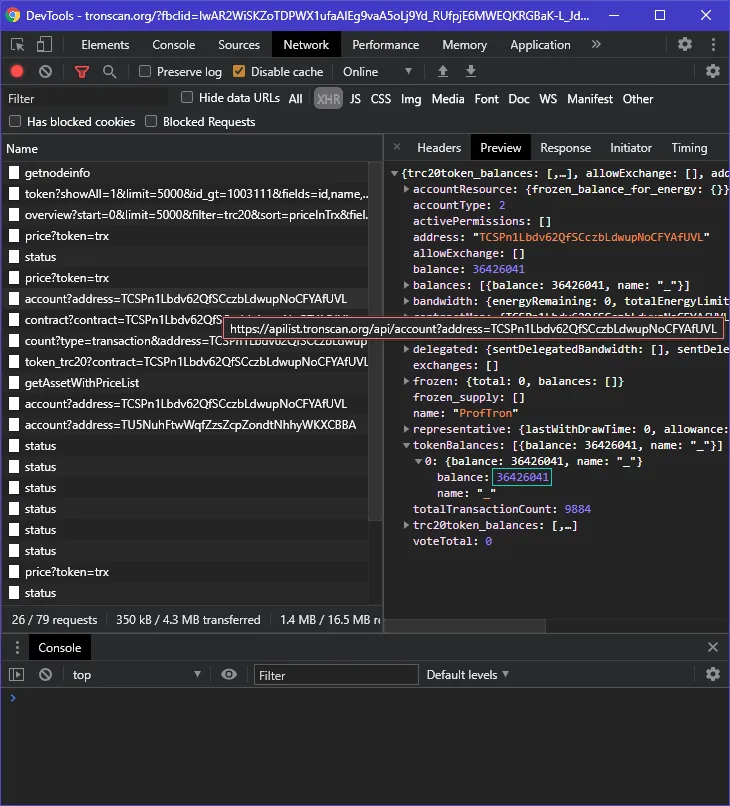Enable Preserve log checkbox
The width and height of the screenshot is (730, 806).
pyautogui.click(x=145, y=71)
